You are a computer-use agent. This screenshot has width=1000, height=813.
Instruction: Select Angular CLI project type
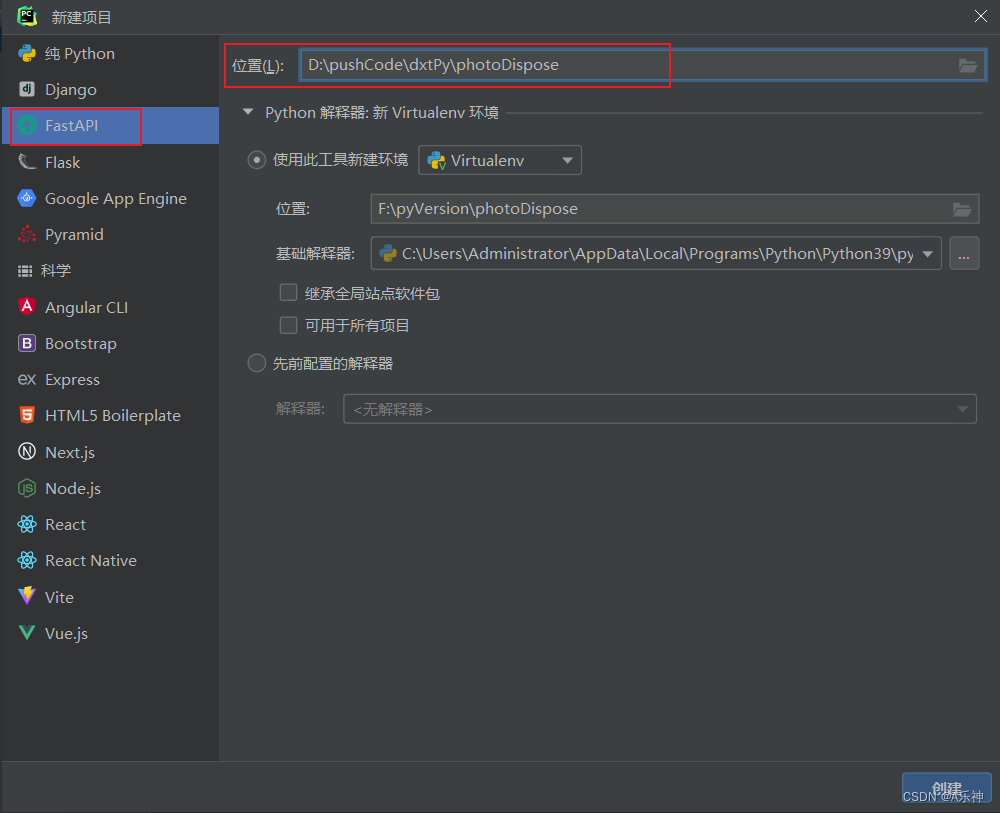coord(86,307)
